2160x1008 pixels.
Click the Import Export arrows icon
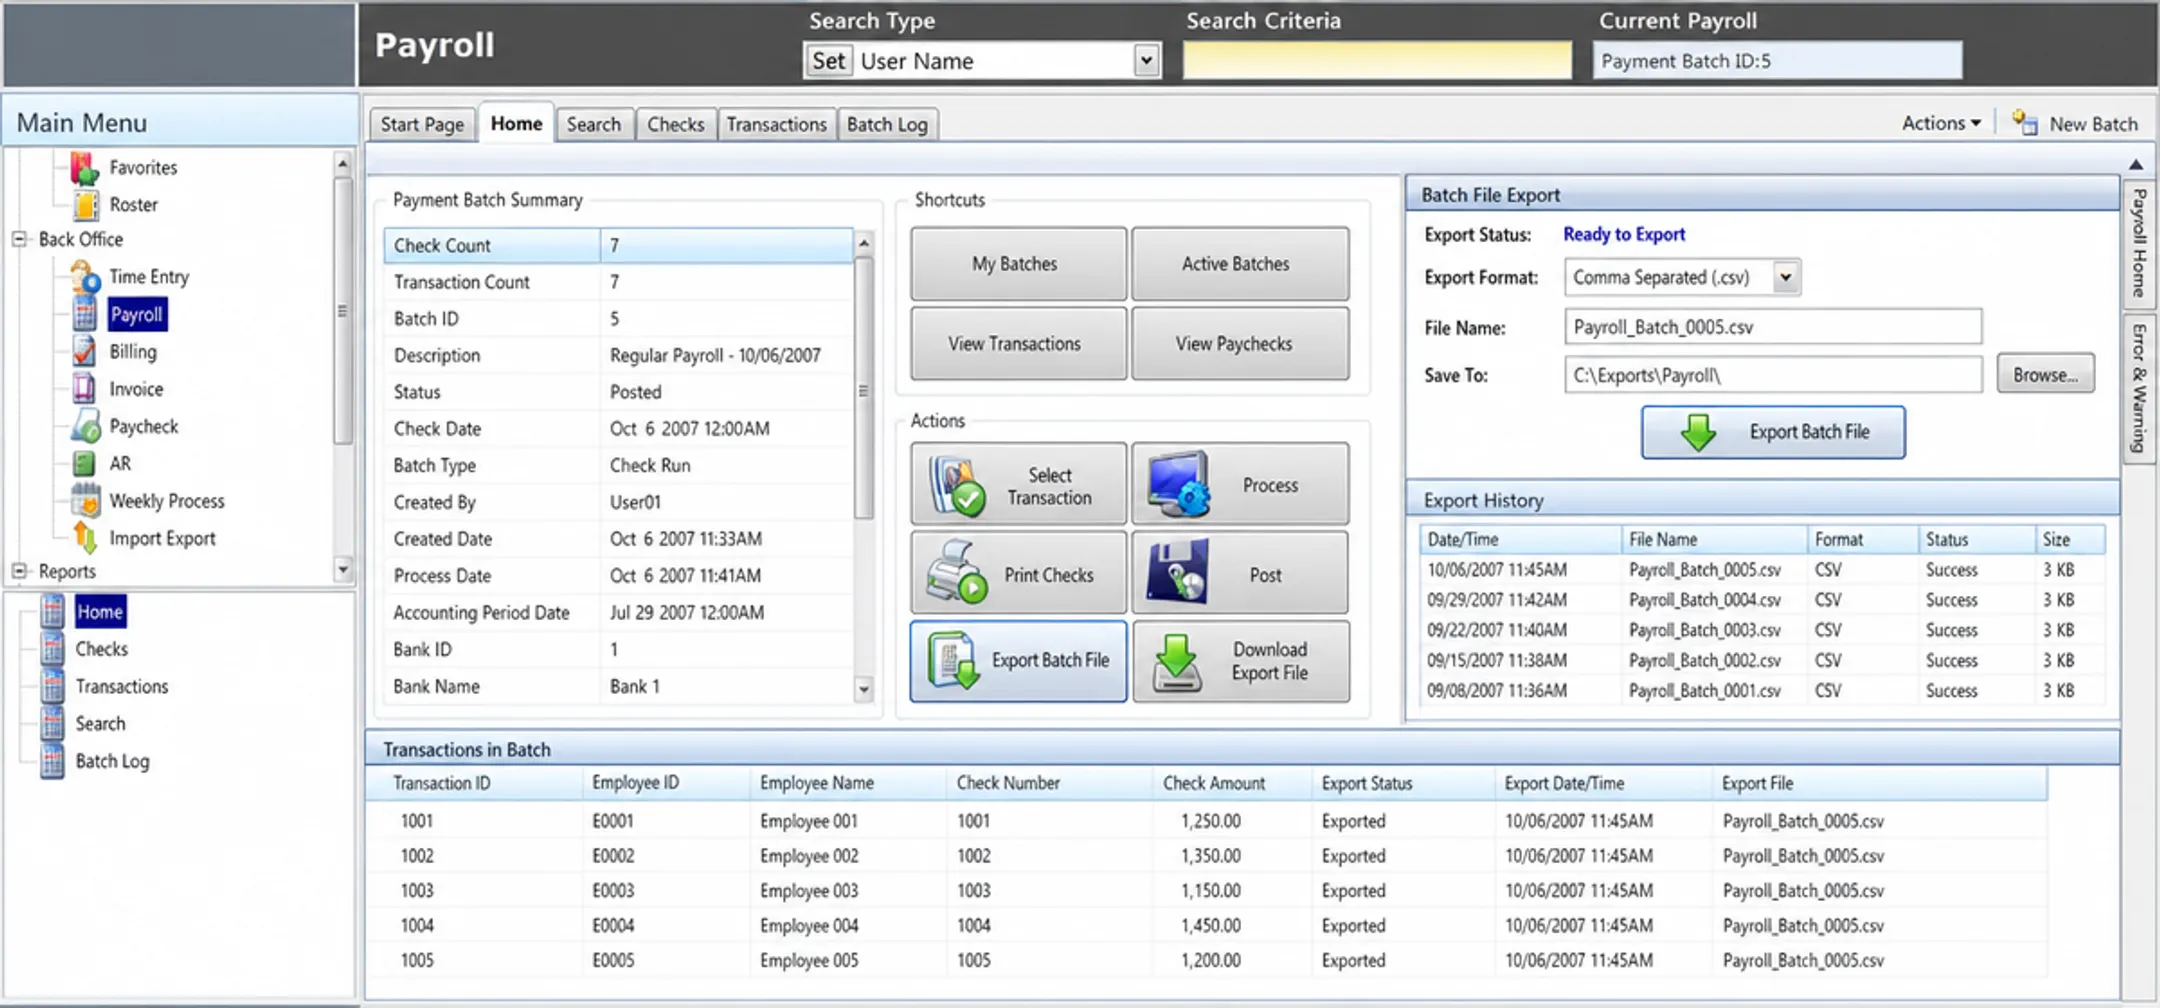pos(85,538)
